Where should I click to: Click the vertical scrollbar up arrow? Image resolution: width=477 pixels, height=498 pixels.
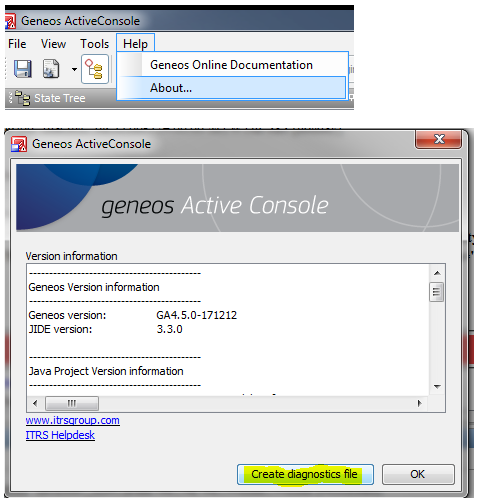[x=437, y=273]
